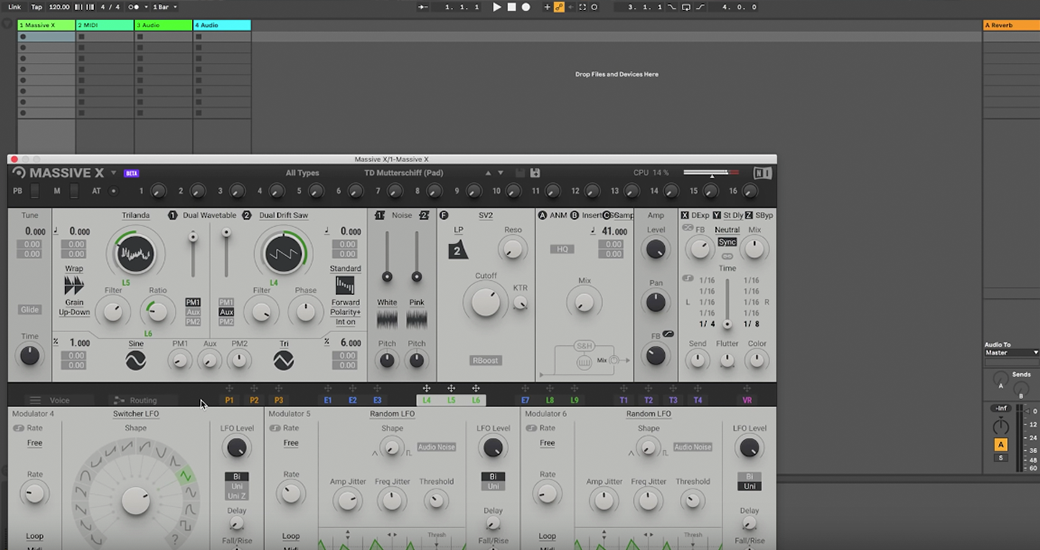The height and width of the screenshot is (550, 1040).
Task: Click Stop in Ableton transport
Action: [x=511, y=7]
